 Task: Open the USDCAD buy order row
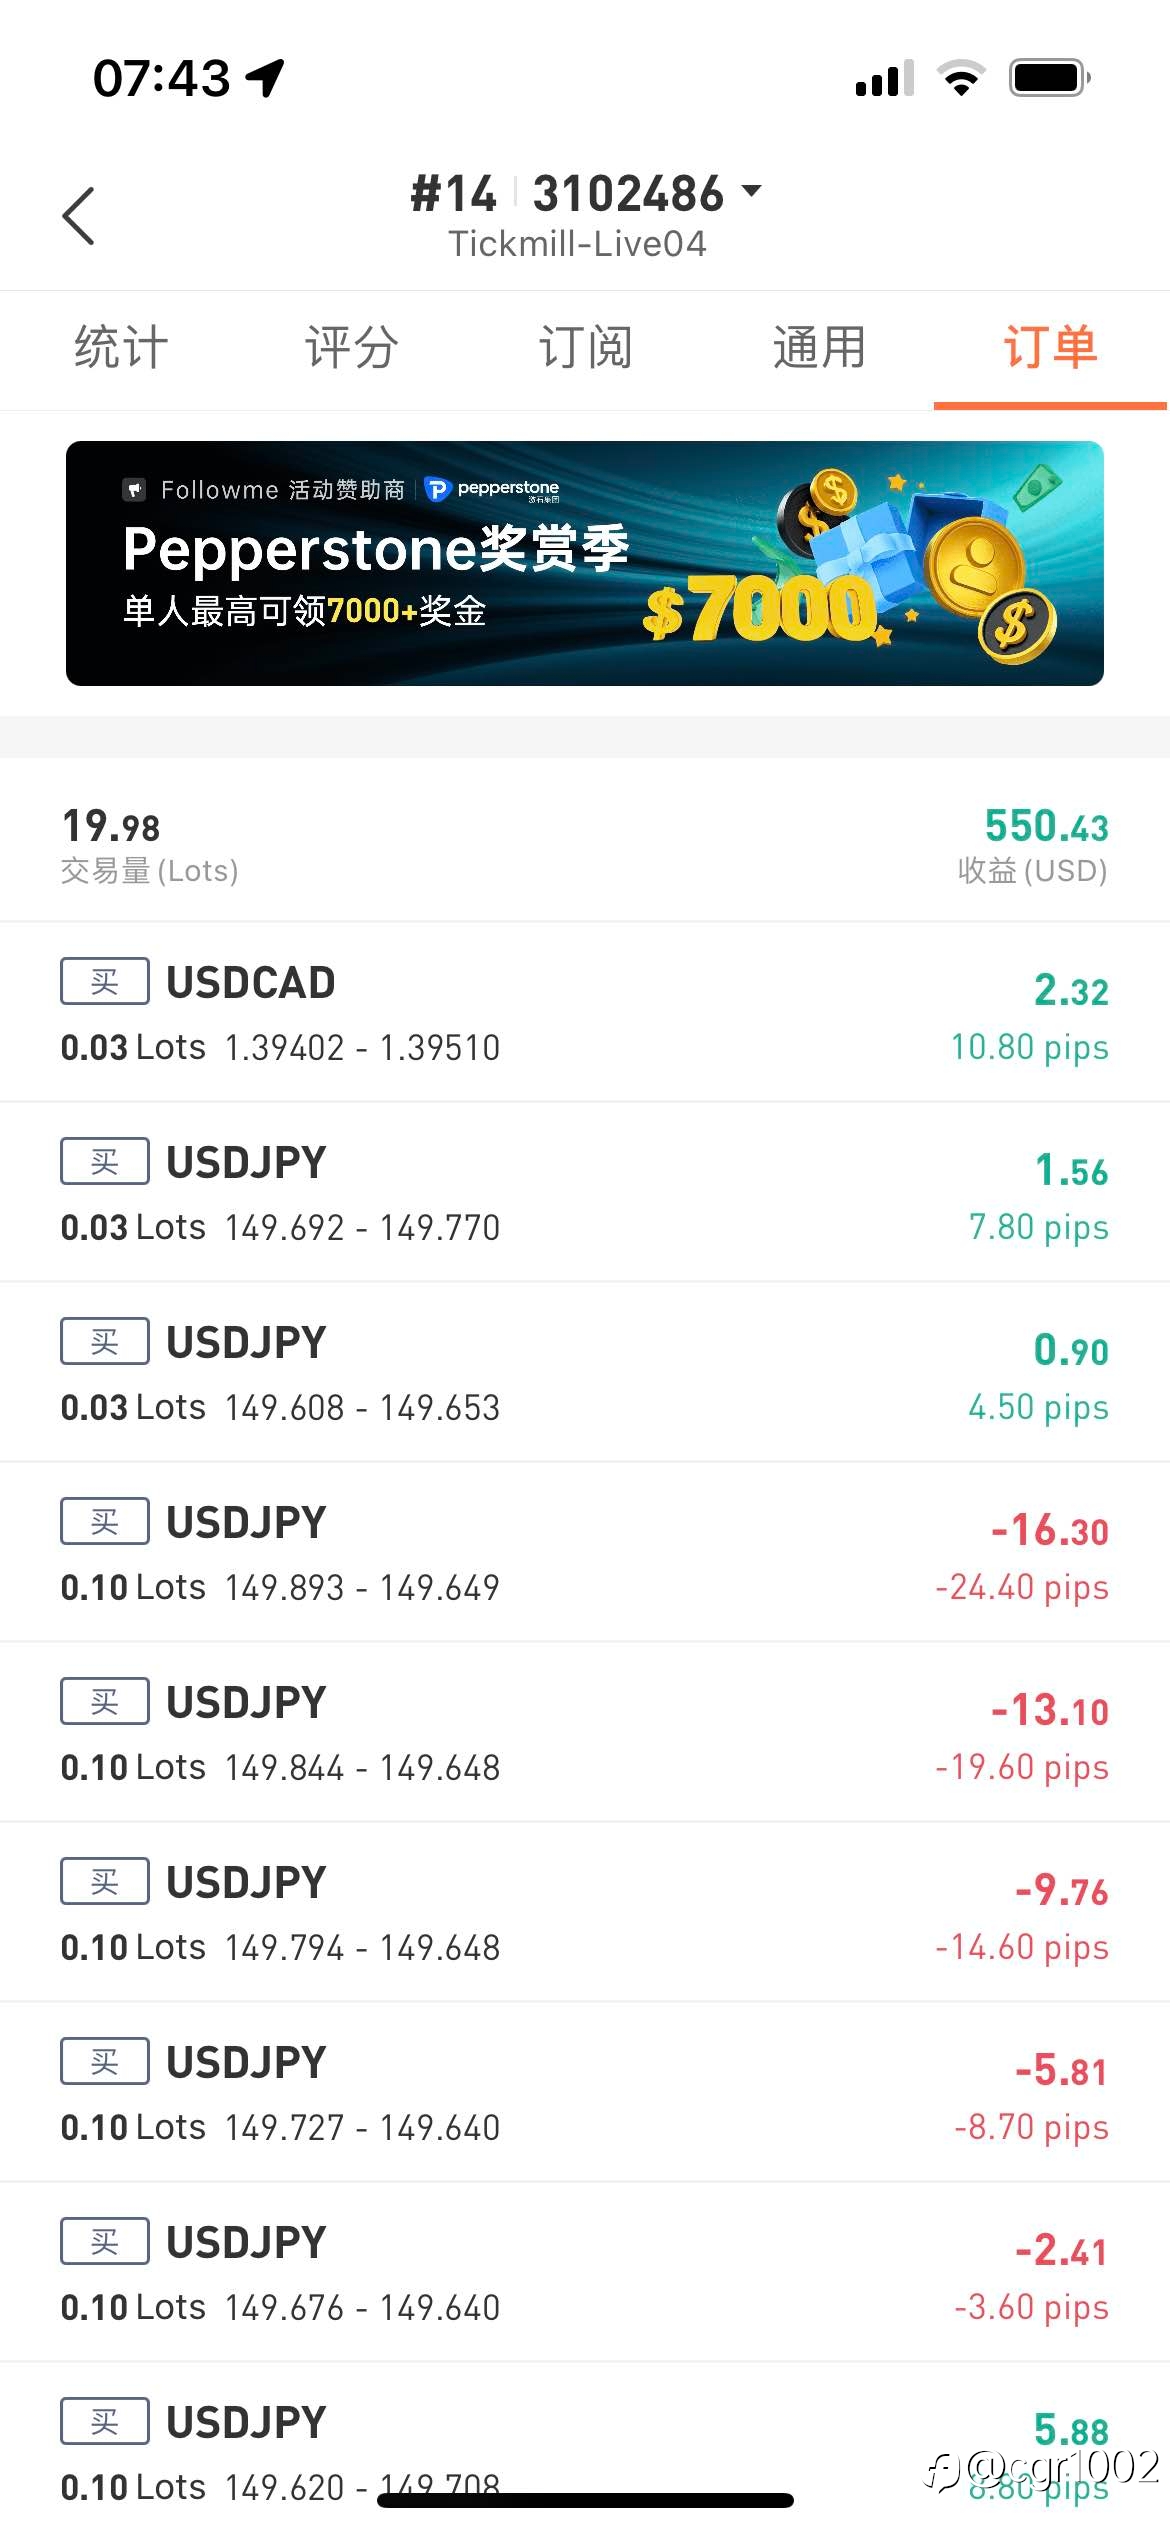coord(585,1012)
